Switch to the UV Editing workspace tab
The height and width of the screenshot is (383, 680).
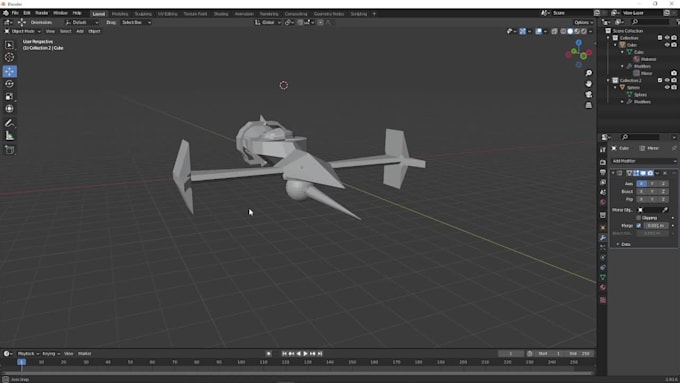click(x=167, y=14)
